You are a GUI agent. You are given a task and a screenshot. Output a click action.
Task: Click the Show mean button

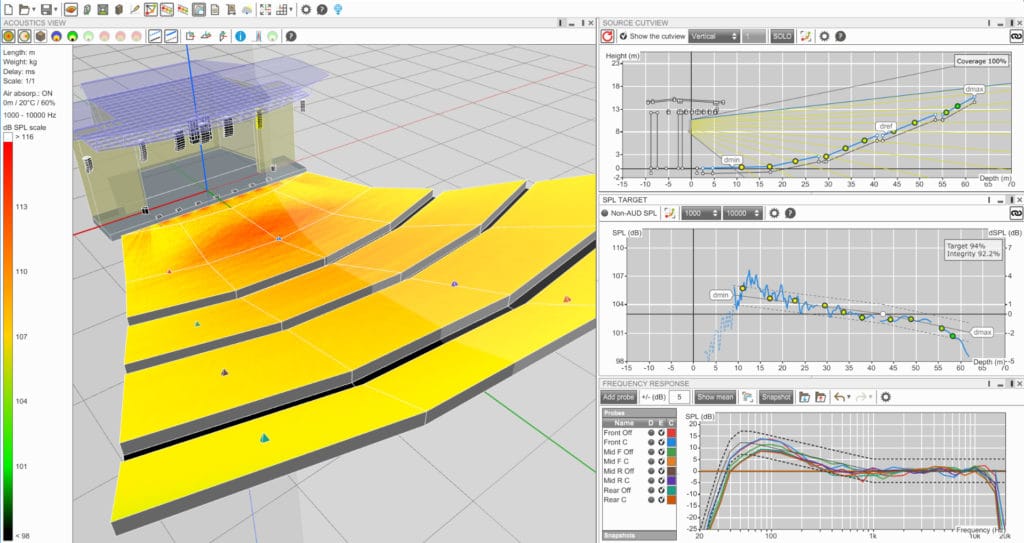tap(715, 397)
